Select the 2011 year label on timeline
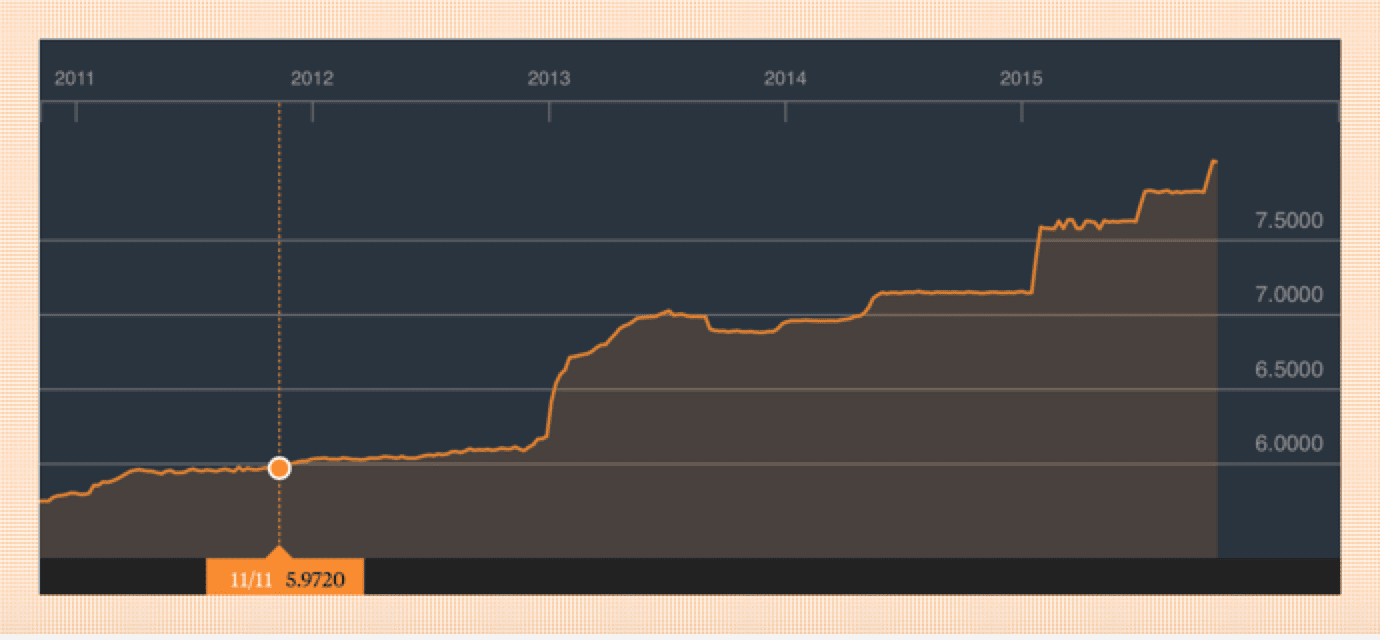 [x=74, y=79]
